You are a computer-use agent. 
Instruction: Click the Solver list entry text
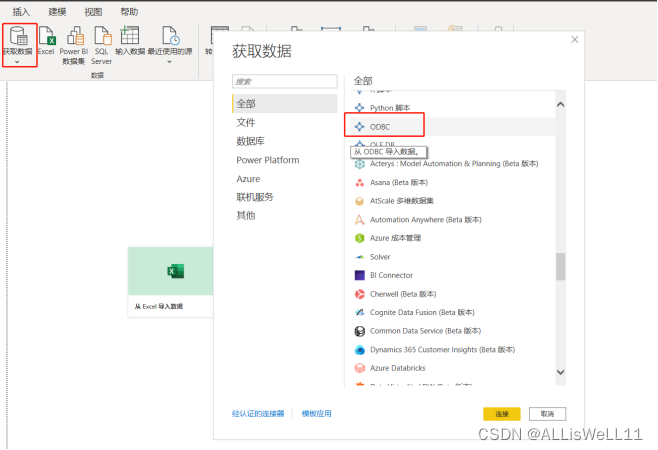click(380, 257)
